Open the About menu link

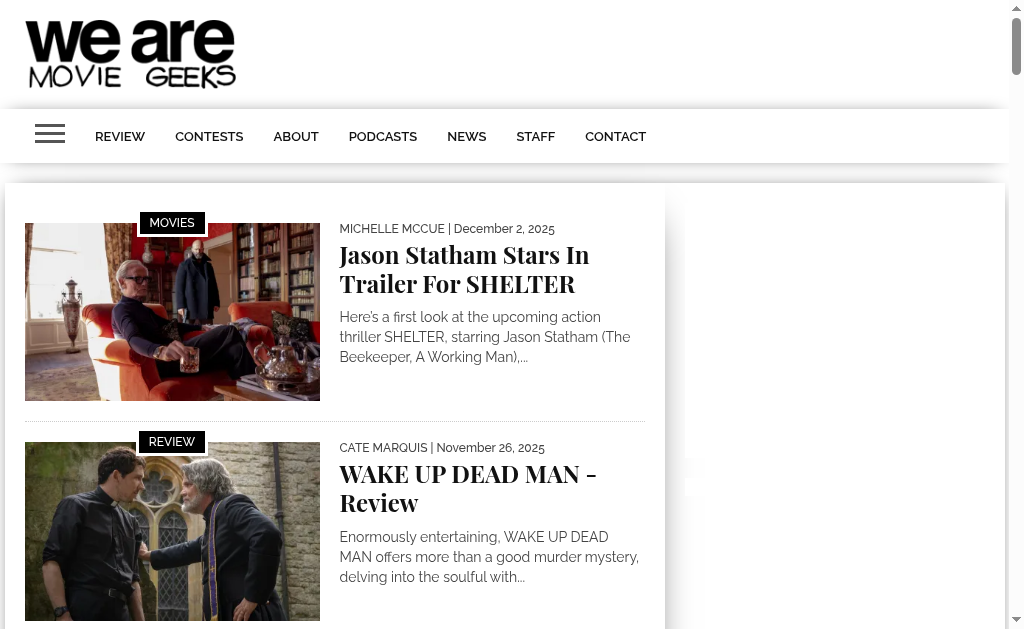[x=296, y=137]
